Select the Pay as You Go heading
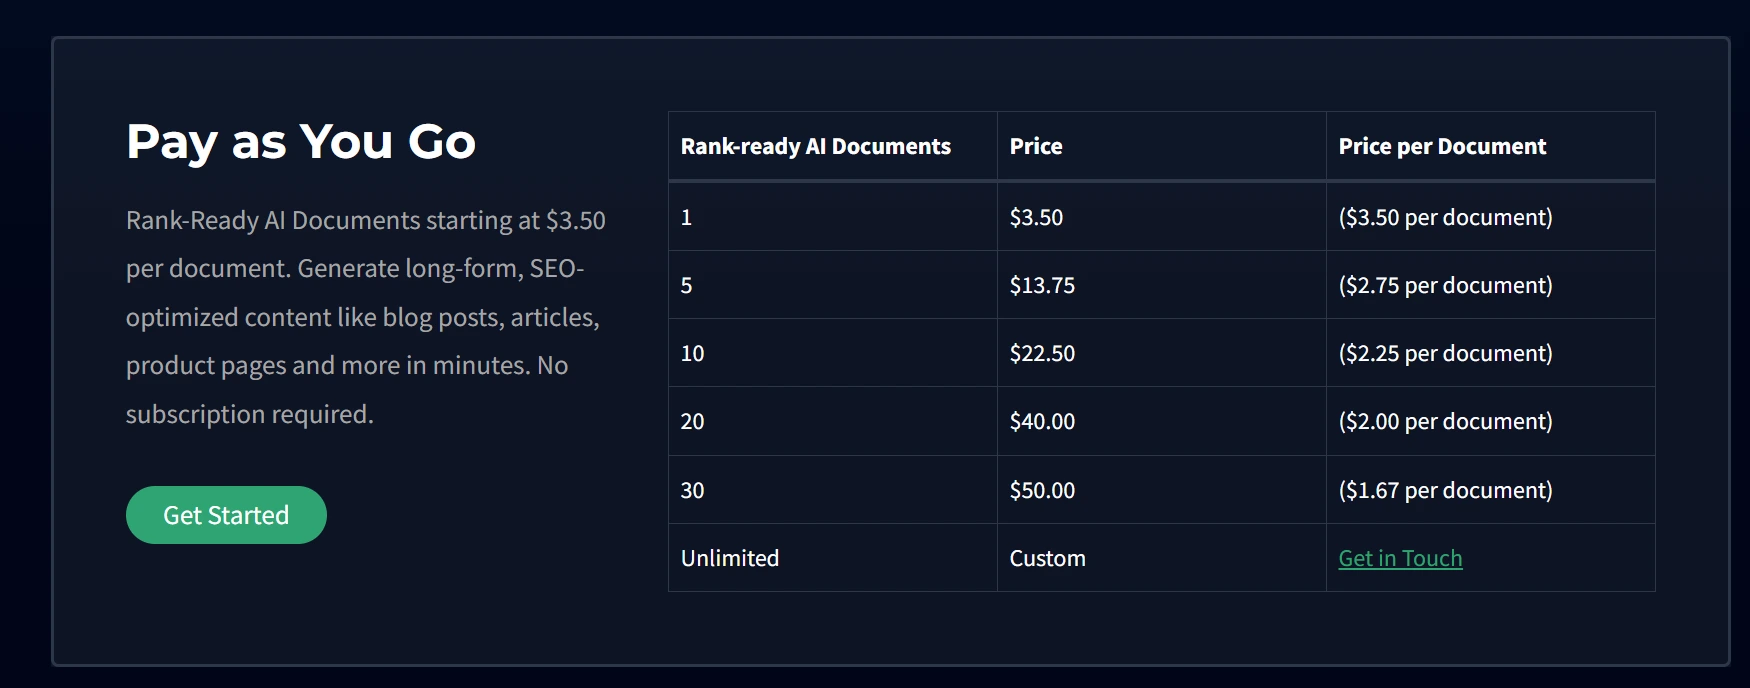This screenshot has width=1750, height=688. (301, 142)
